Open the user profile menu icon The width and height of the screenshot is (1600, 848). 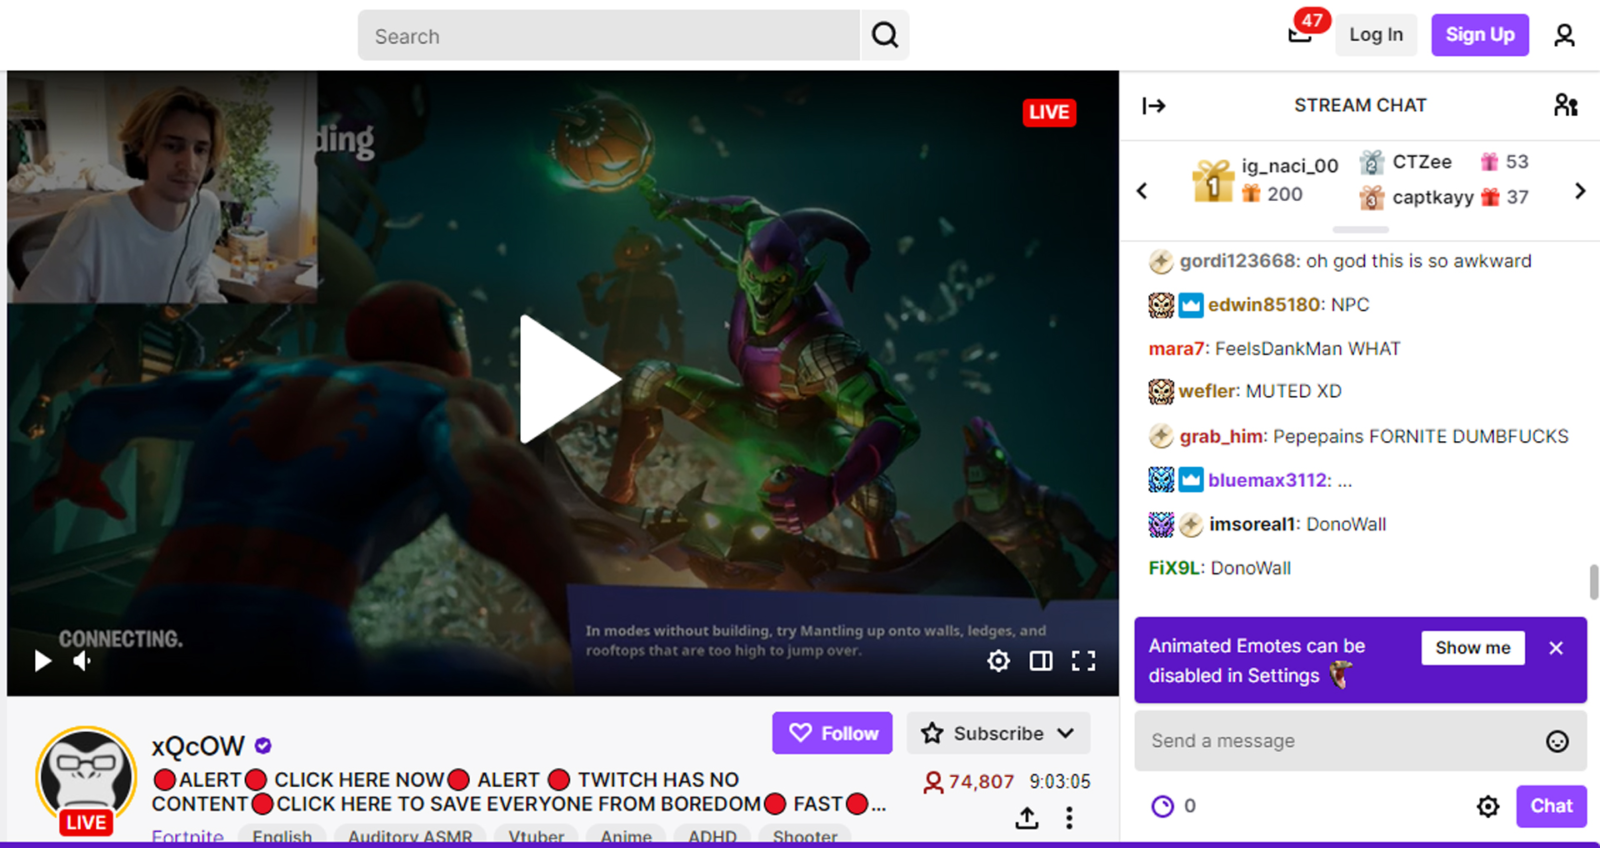1564,36
